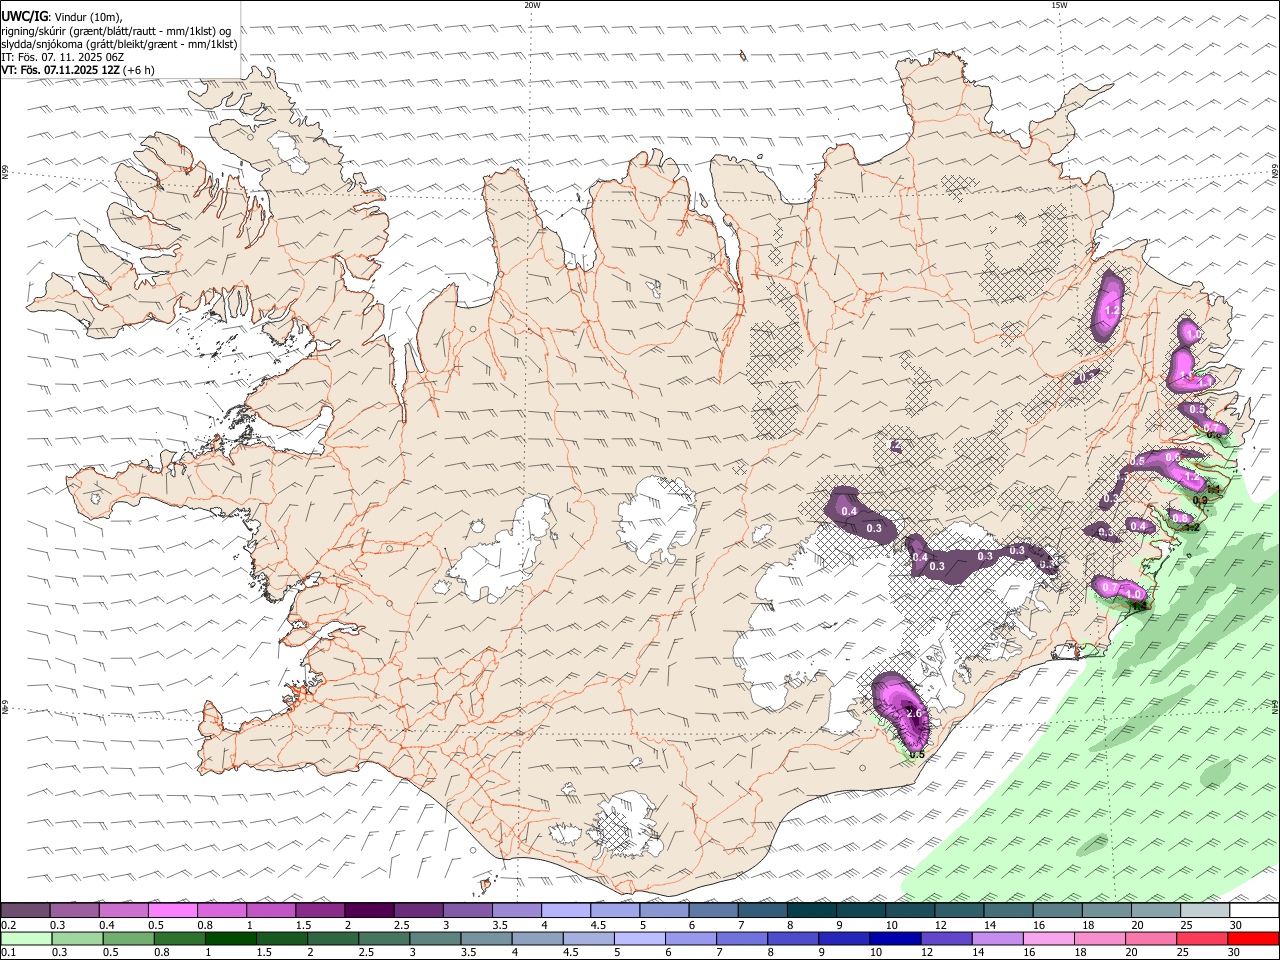Pick upper legend bar swatch labeled 1.5
Screen dimensions: 1280x960
point(320,910)
